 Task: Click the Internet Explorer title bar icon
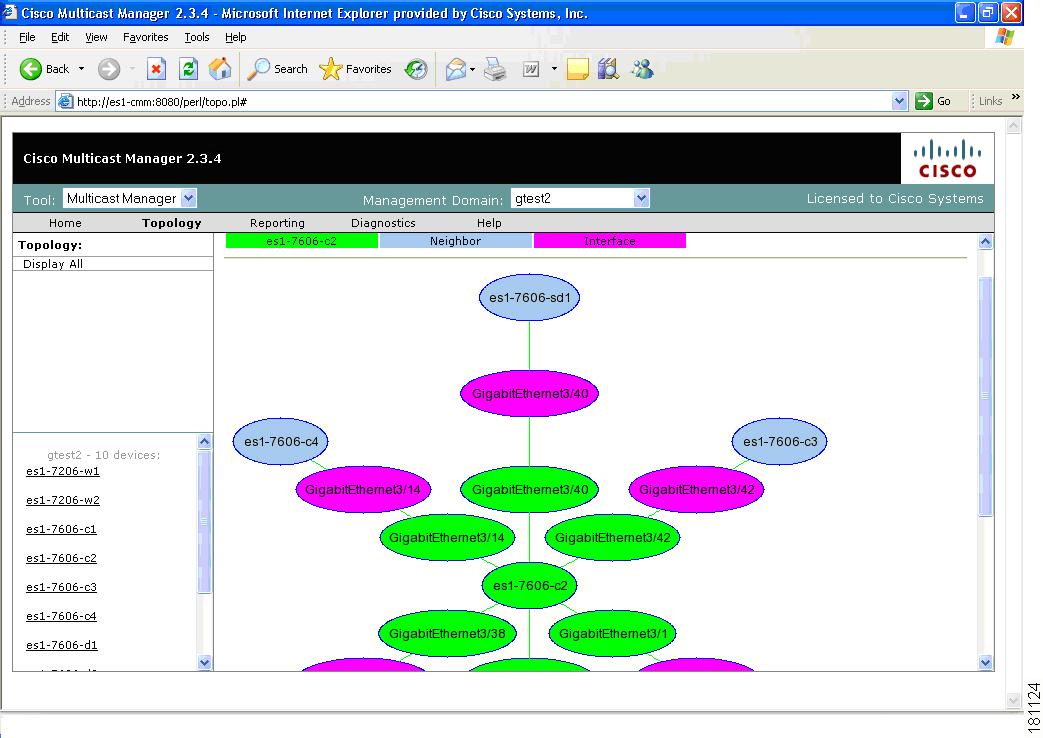click(9, 12)
